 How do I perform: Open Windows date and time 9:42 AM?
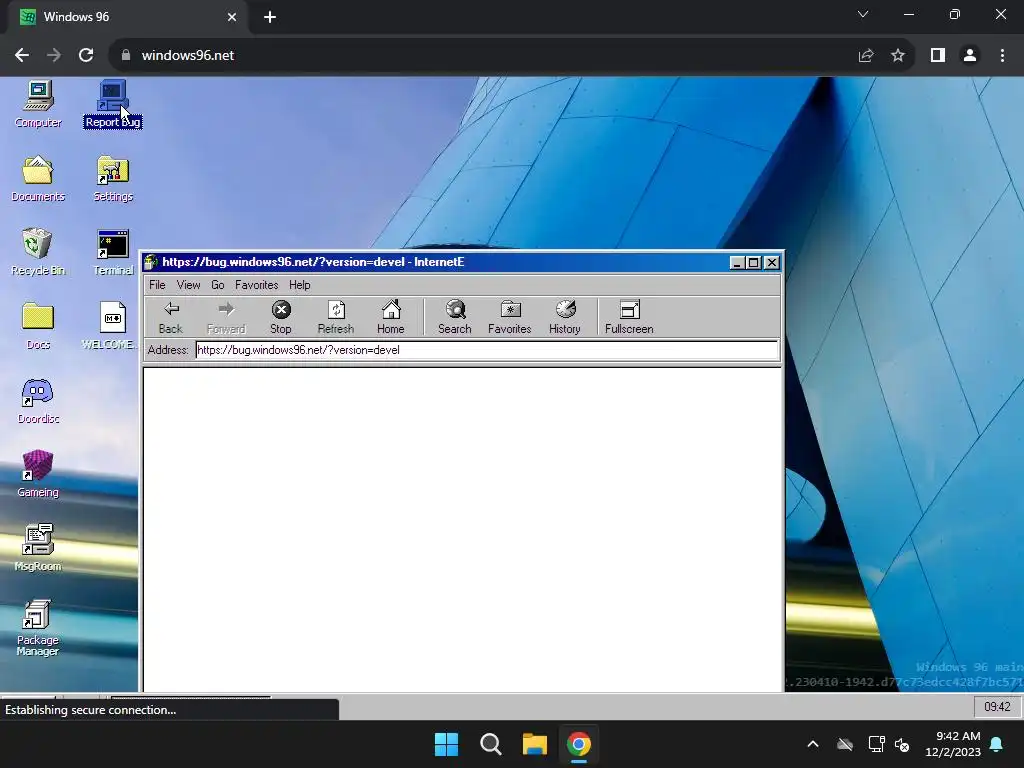953,744
